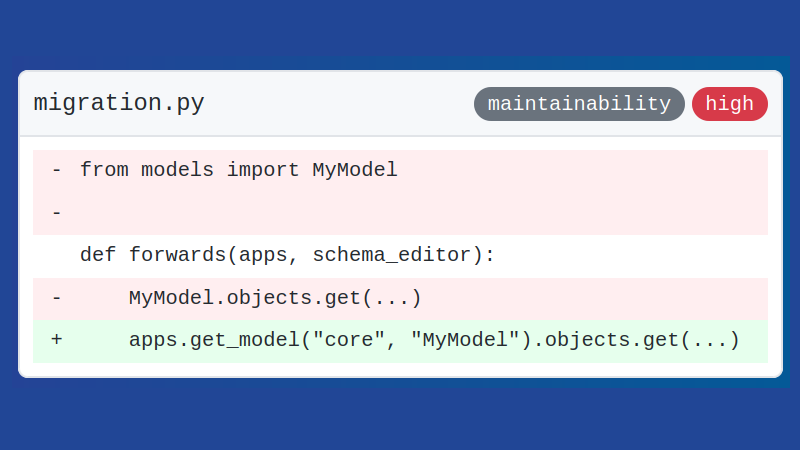Click the plus marker on added line

click(57, 340)
